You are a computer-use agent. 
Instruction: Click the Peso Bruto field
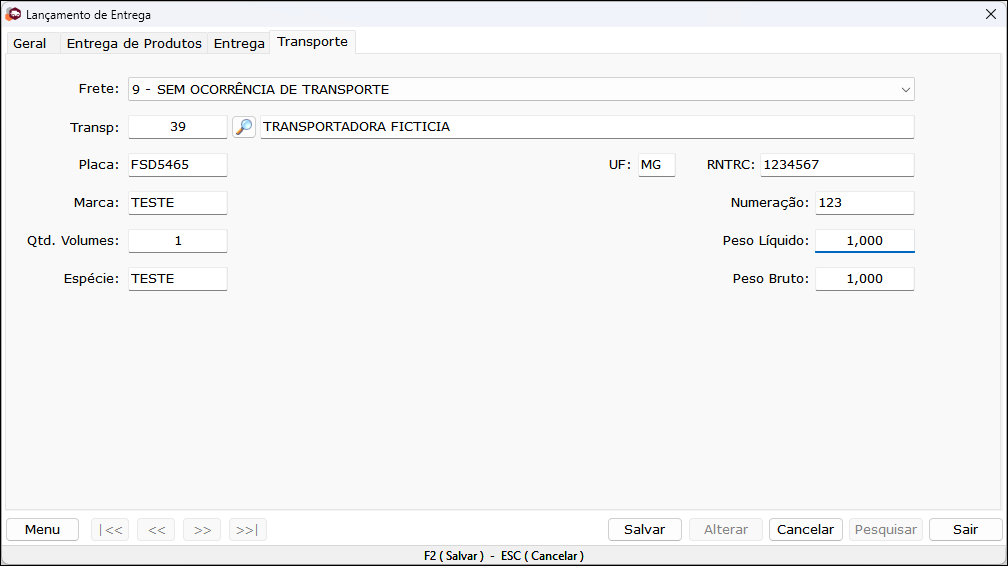[x=865, y=278]
